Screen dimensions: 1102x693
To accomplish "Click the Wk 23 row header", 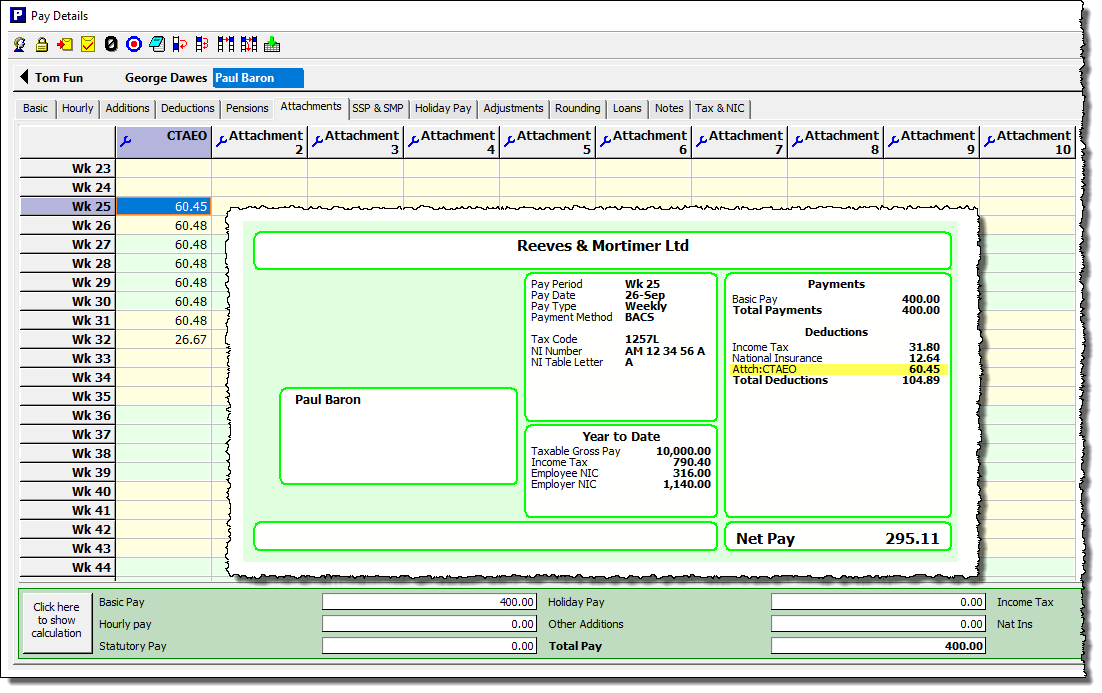I will tap(68, 169).
